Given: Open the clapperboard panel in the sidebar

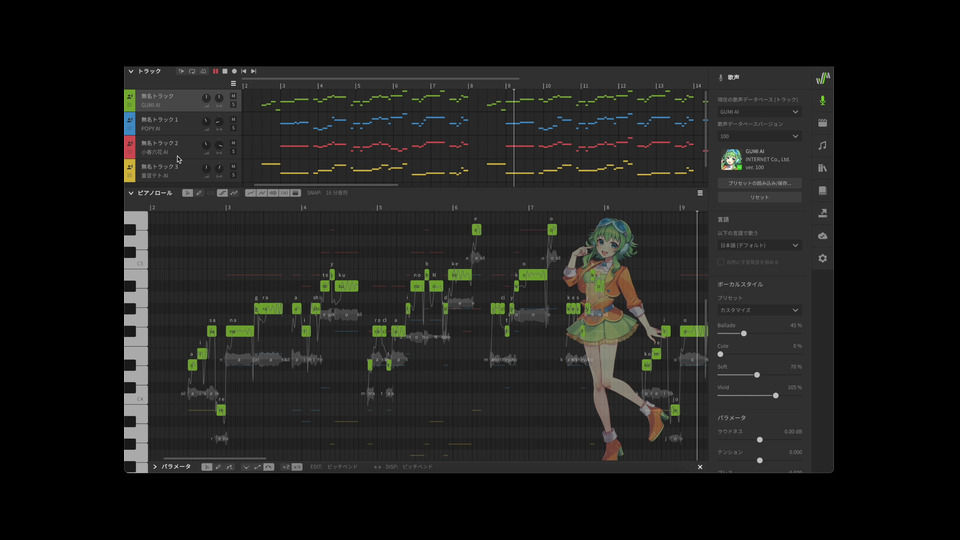Looking at the screenshot, I should pyautogui.click(x=823, y=123).
